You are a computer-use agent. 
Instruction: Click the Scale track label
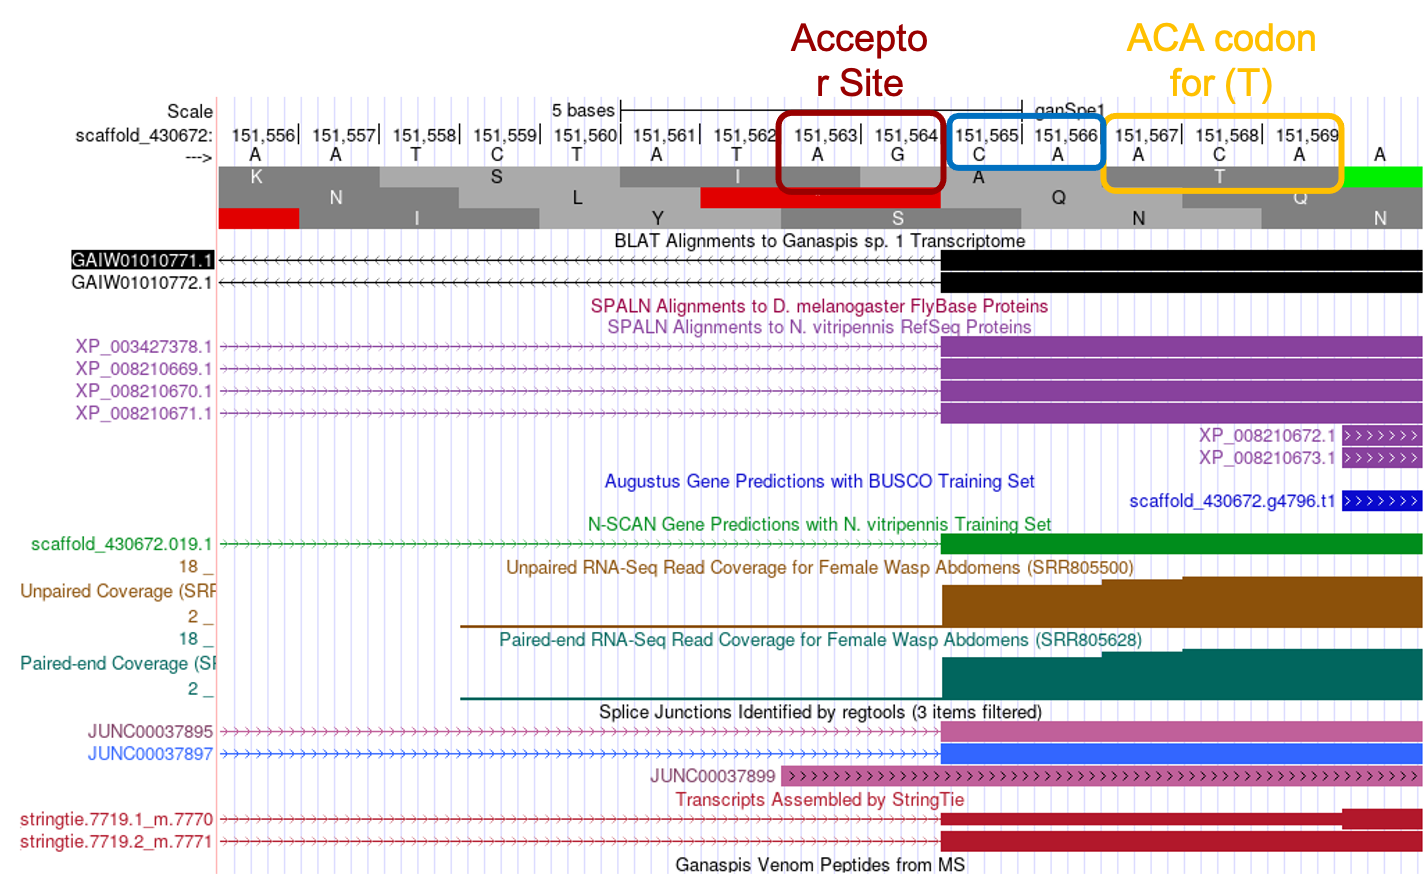190,111
